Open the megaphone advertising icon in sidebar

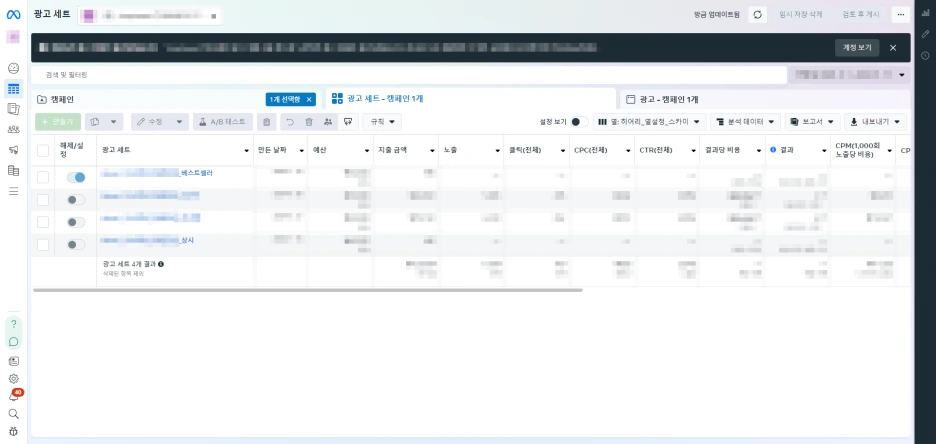[x=13, y=150]
